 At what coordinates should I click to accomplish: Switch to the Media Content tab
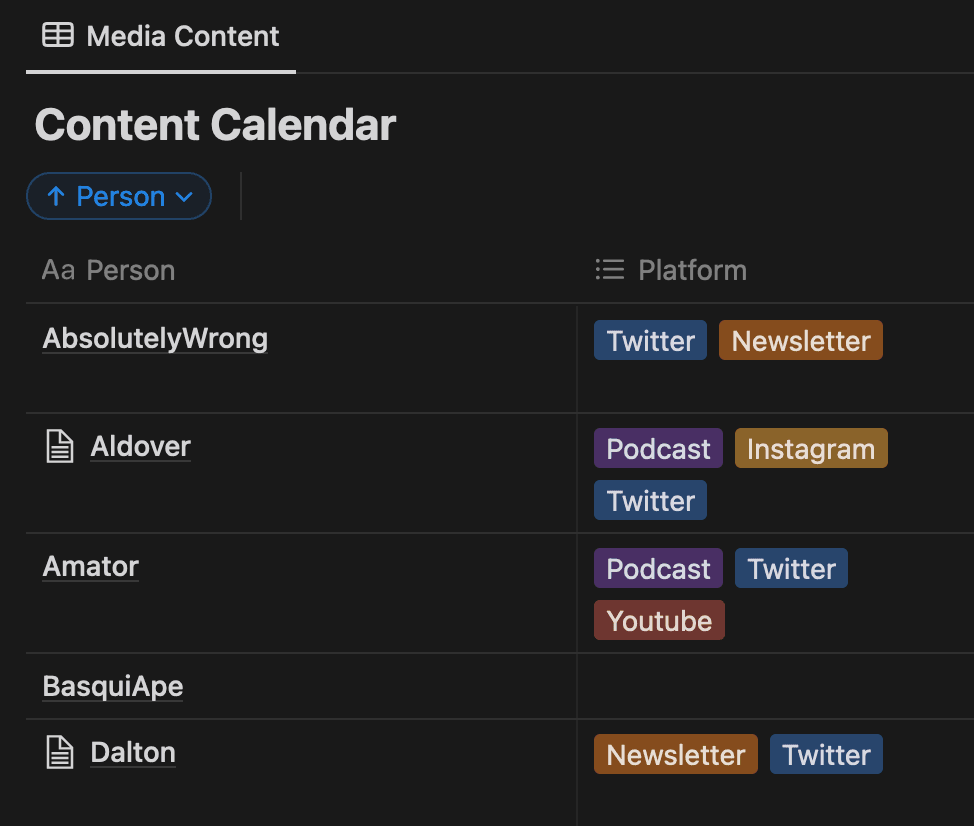pyautogui.click(x=161, y=36)
